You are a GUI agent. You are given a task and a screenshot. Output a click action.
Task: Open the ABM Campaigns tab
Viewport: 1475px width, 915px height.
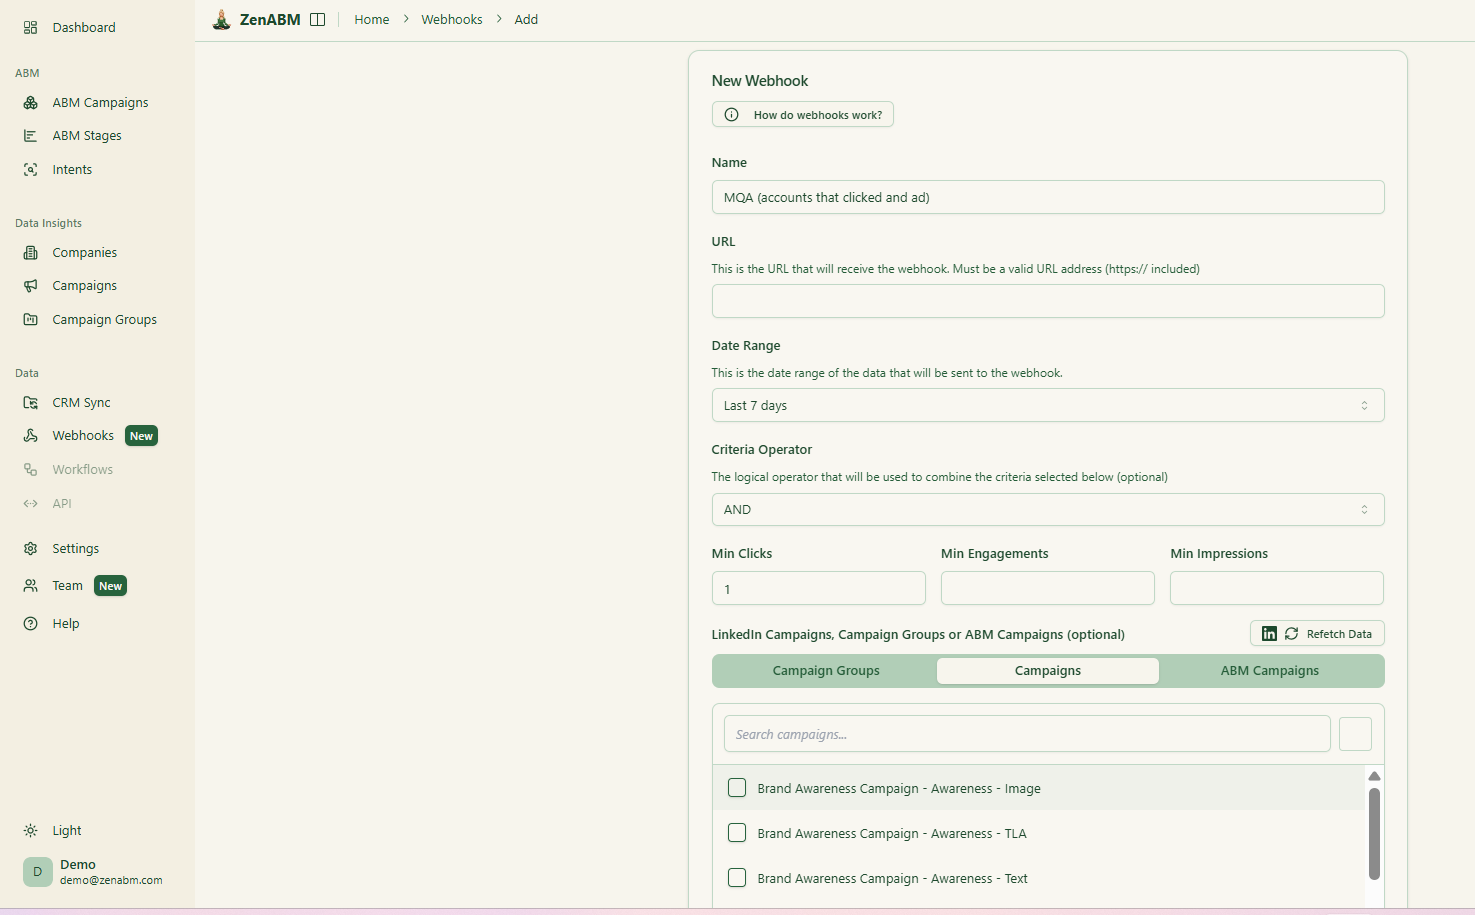pyautogui.click(x=1270, y=670)
